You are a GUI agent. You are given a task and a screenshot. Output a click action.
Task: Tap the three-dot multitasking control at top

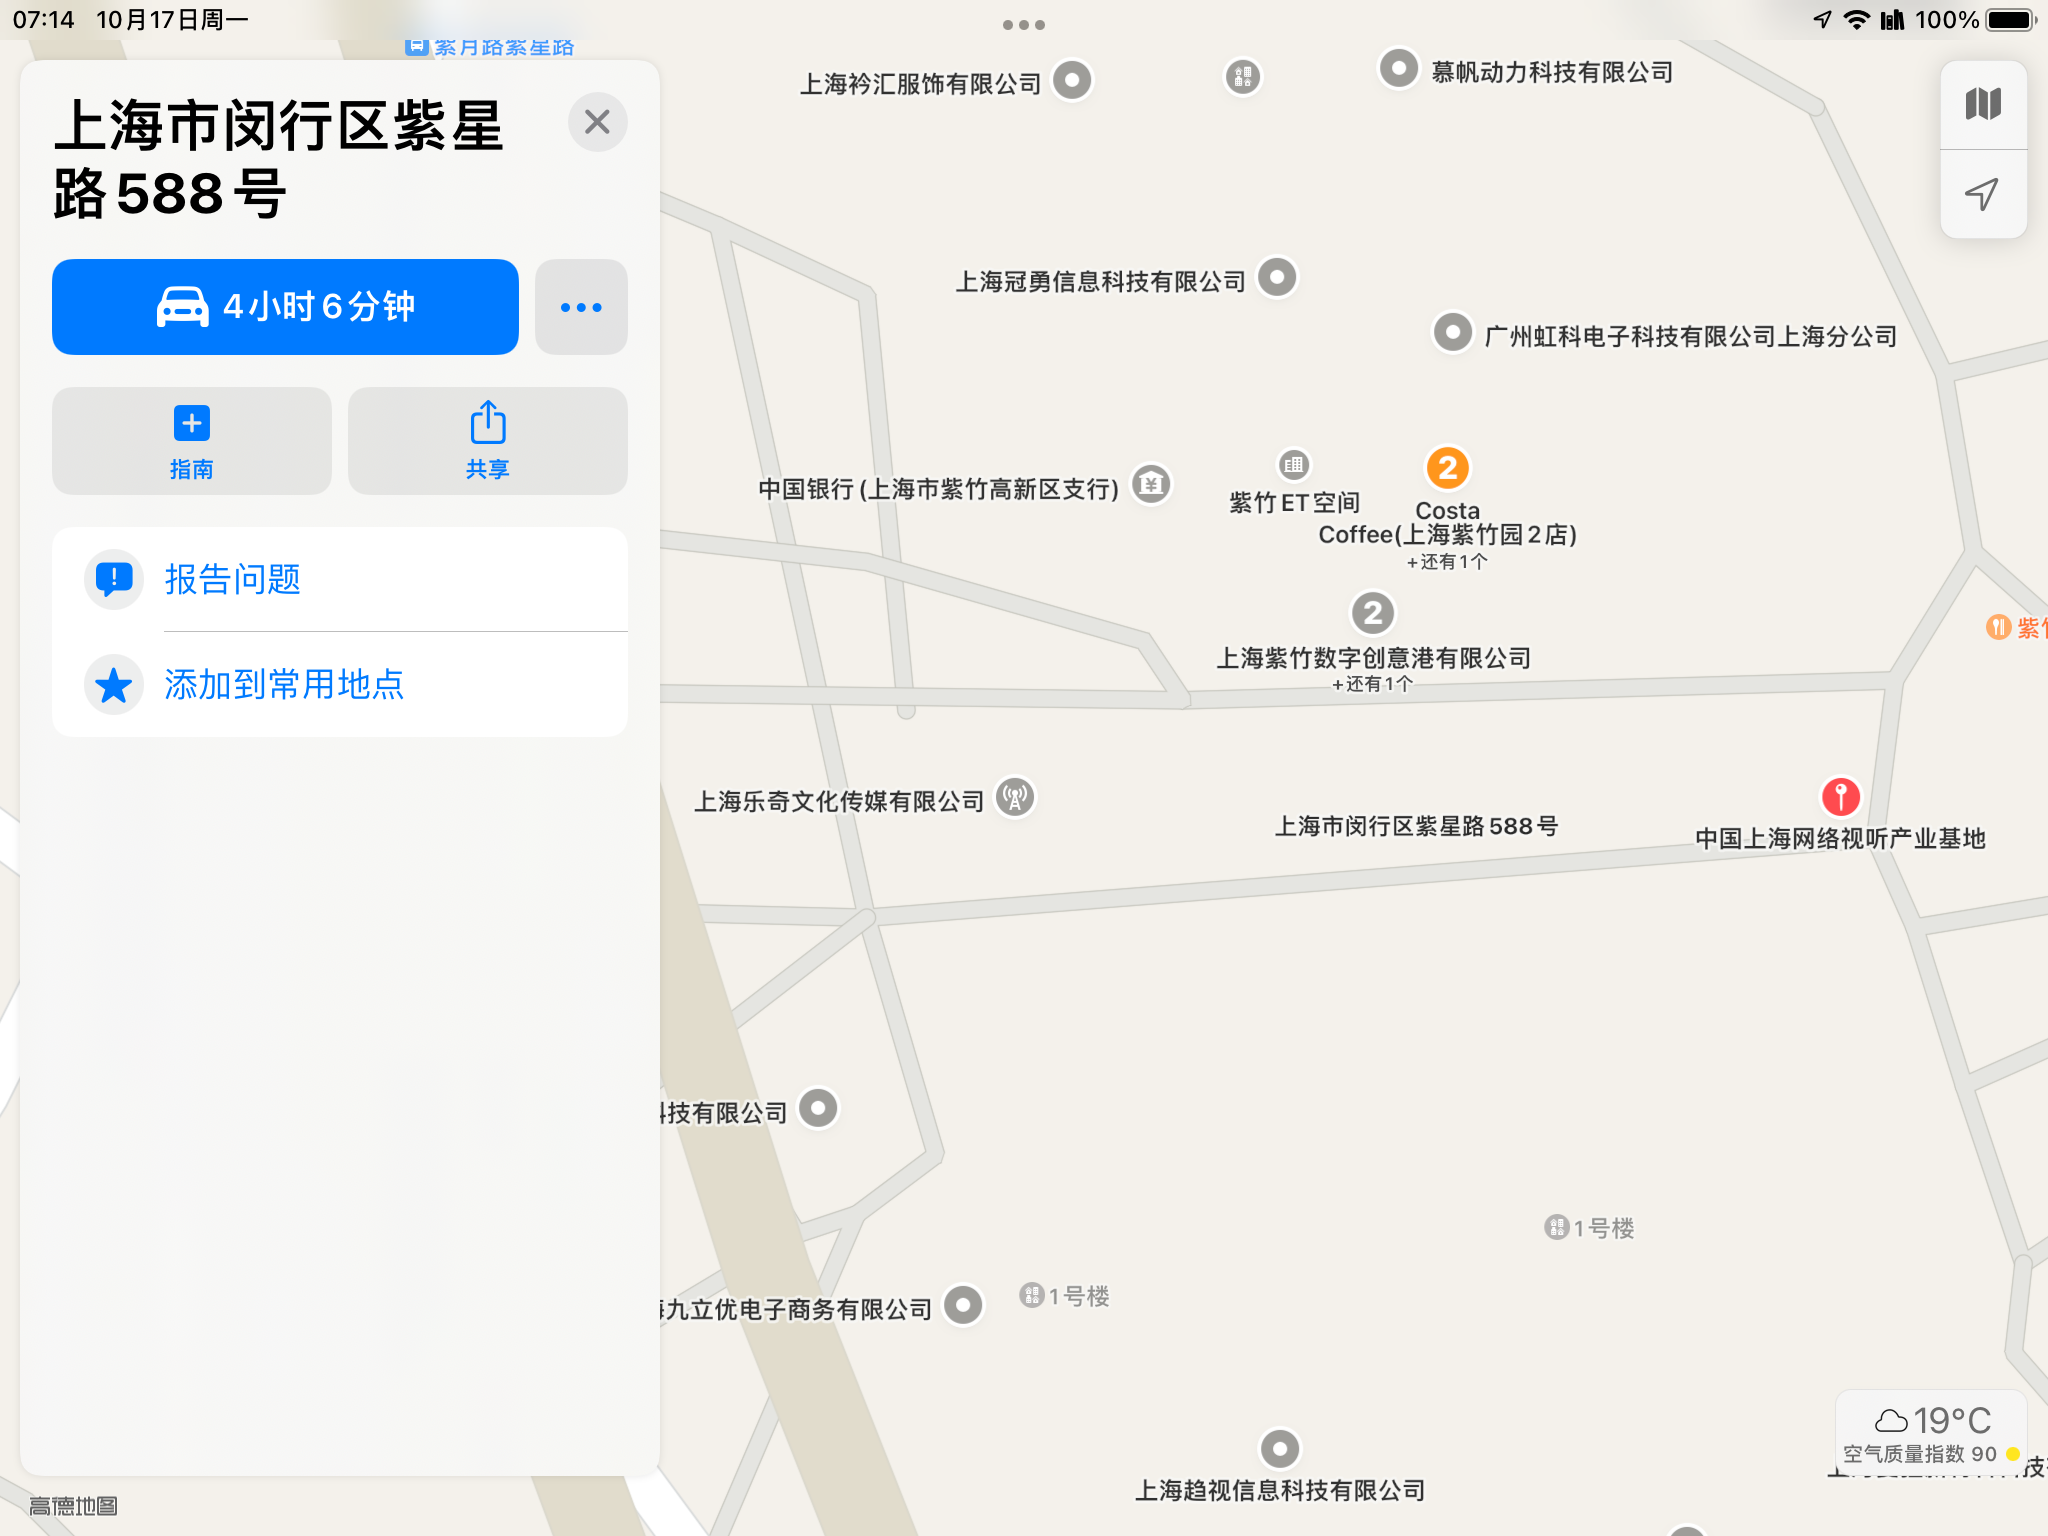1024,25
